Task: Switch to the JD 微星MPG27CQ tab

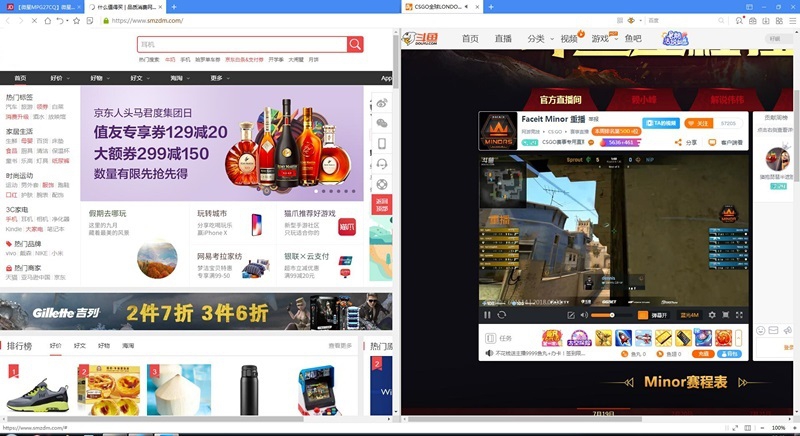Action: pos(42,7)
